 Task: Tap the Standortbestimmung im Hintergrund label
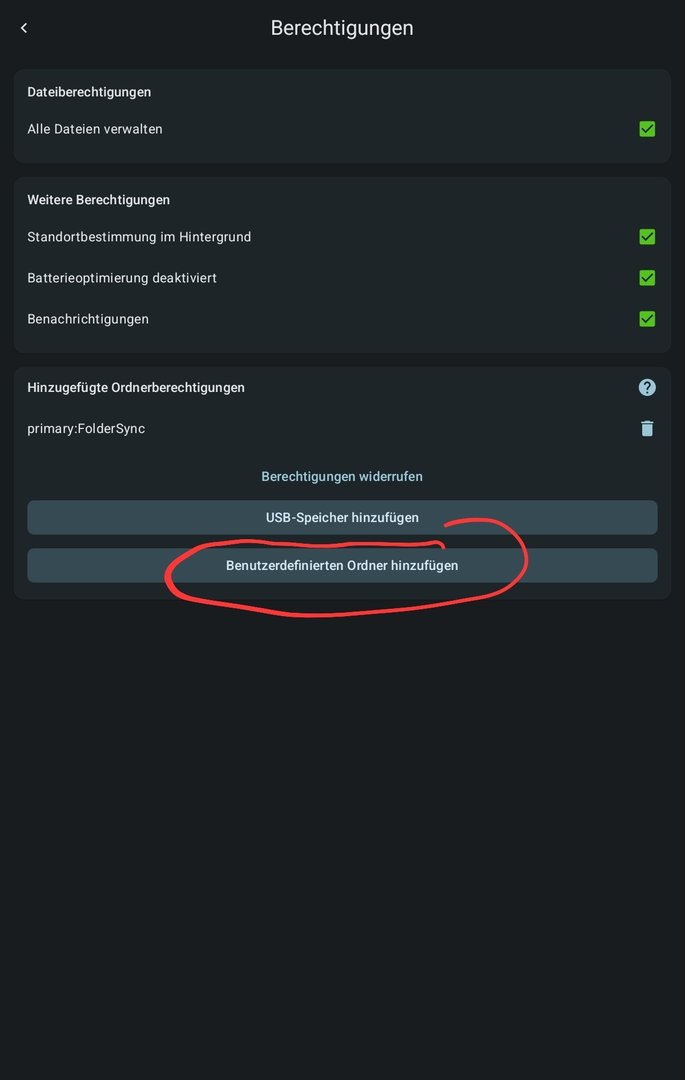(139, 237)
